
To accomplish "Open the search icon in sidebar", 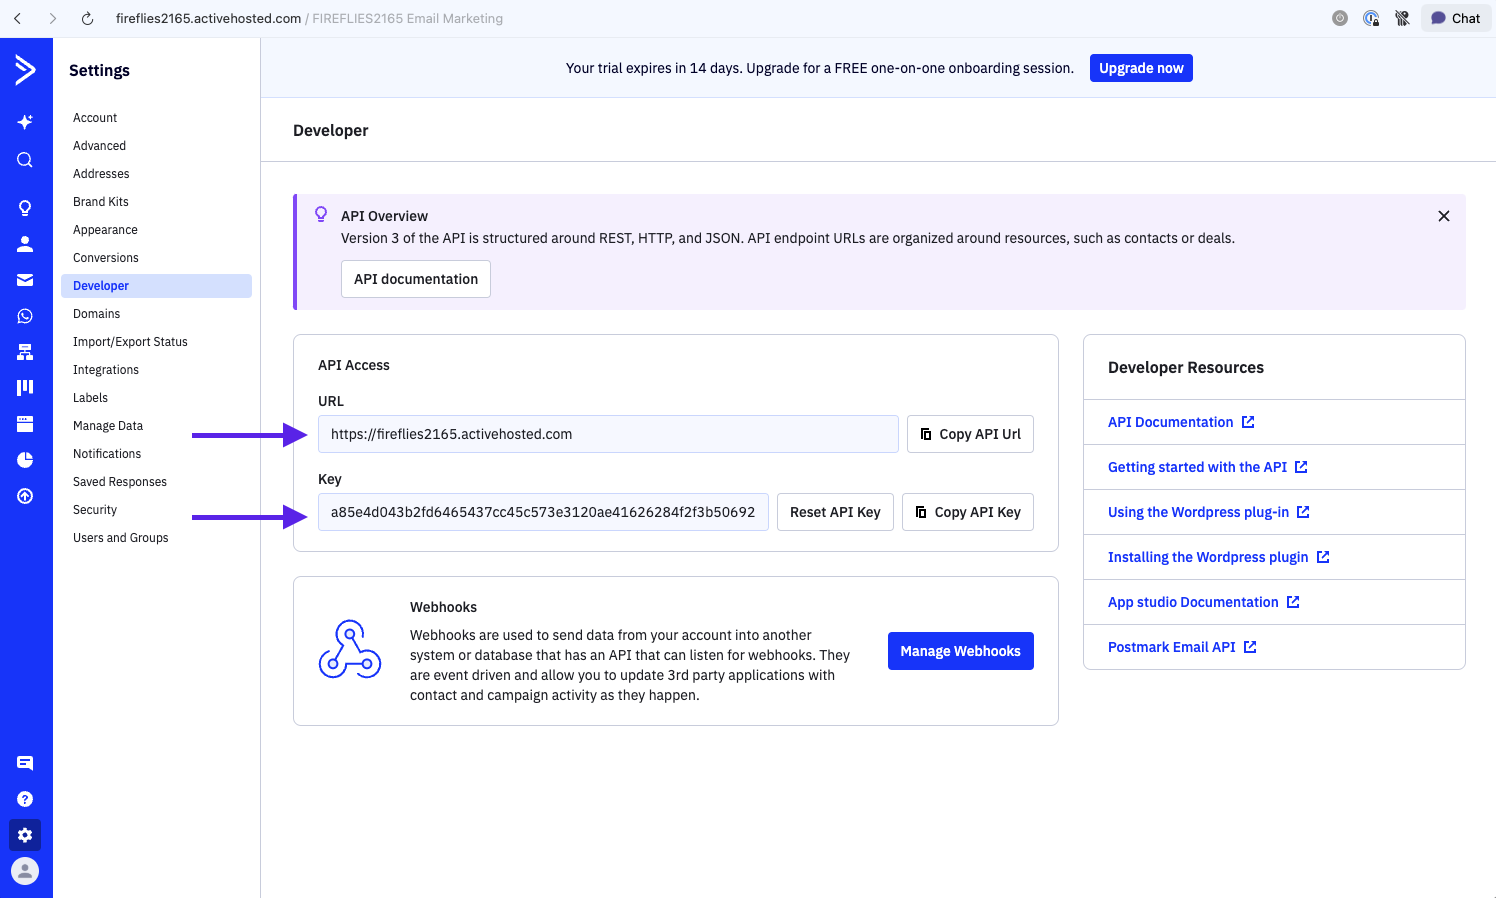I will (x=25, y=160).
